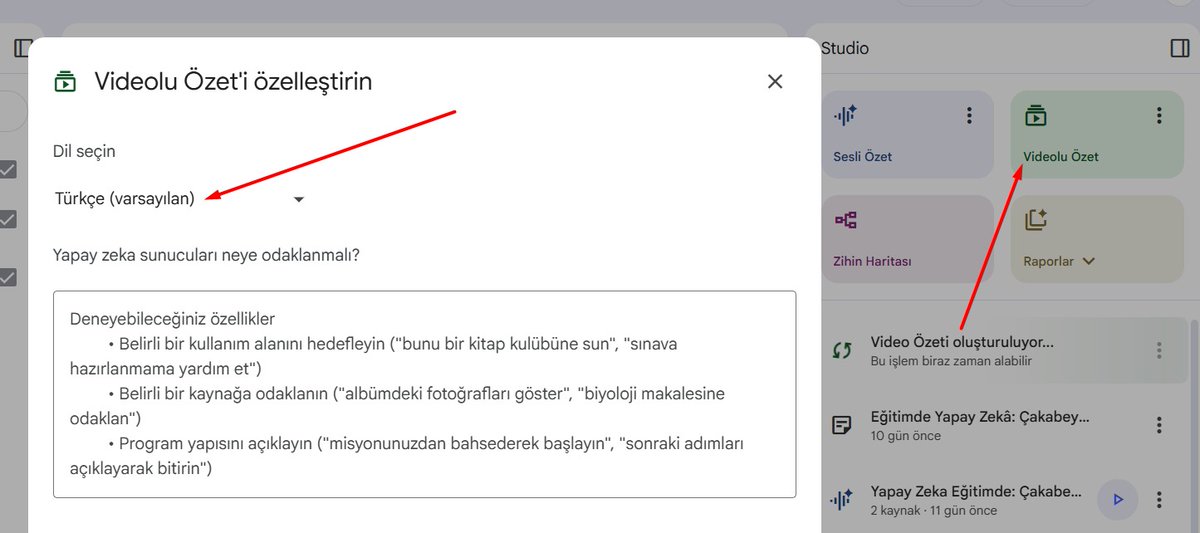Play the Yapay Zeka Eğitimde audio overview
The width and height of the screenshot is (1200, 533).
pos(1118,500)
